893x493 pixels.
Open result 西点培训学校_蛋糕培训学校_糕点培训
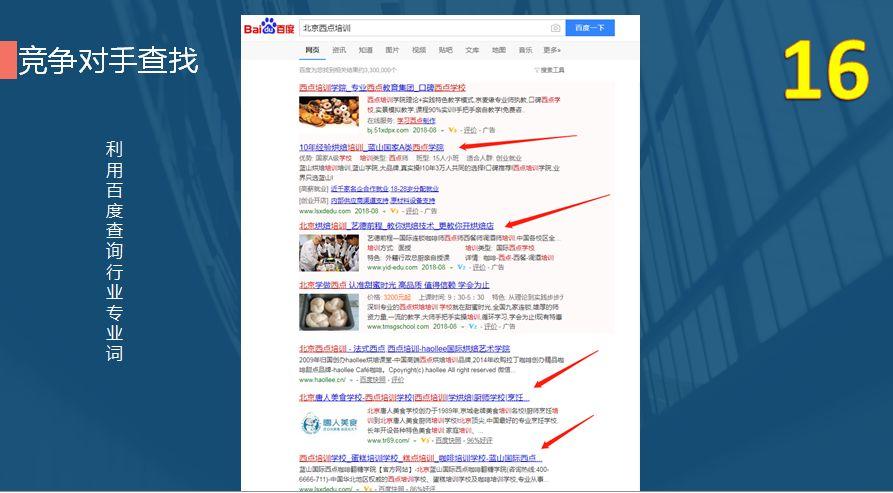(x=420, y=458)
